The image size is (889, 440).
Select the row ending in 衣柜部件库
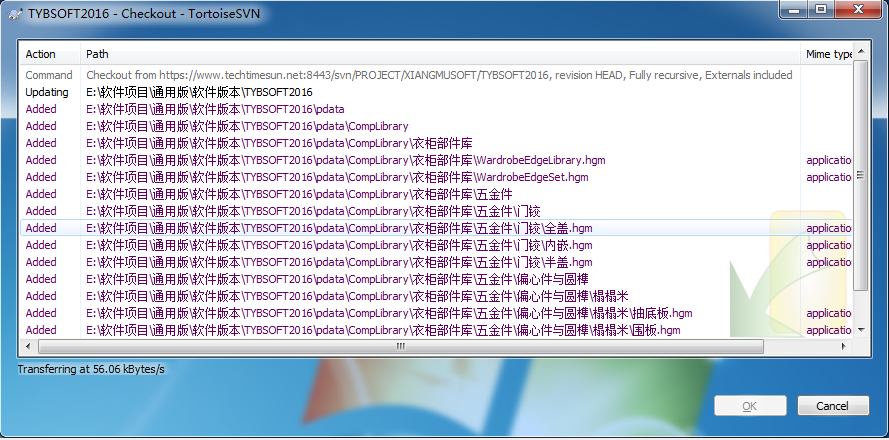436,143
